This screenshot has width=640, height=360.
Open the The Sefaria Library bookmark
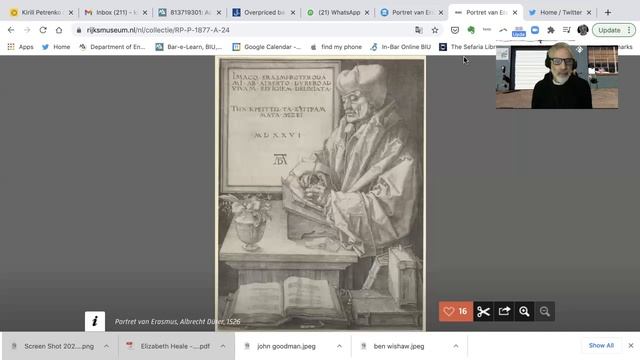click(x=468, y=47)
